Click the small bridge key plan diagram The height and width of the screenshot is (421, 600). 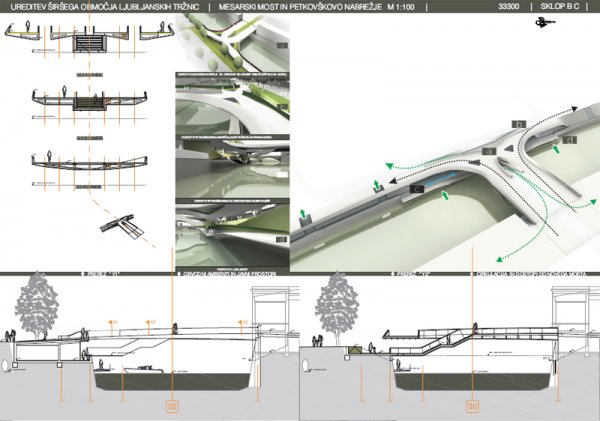[x=124, y=227]
